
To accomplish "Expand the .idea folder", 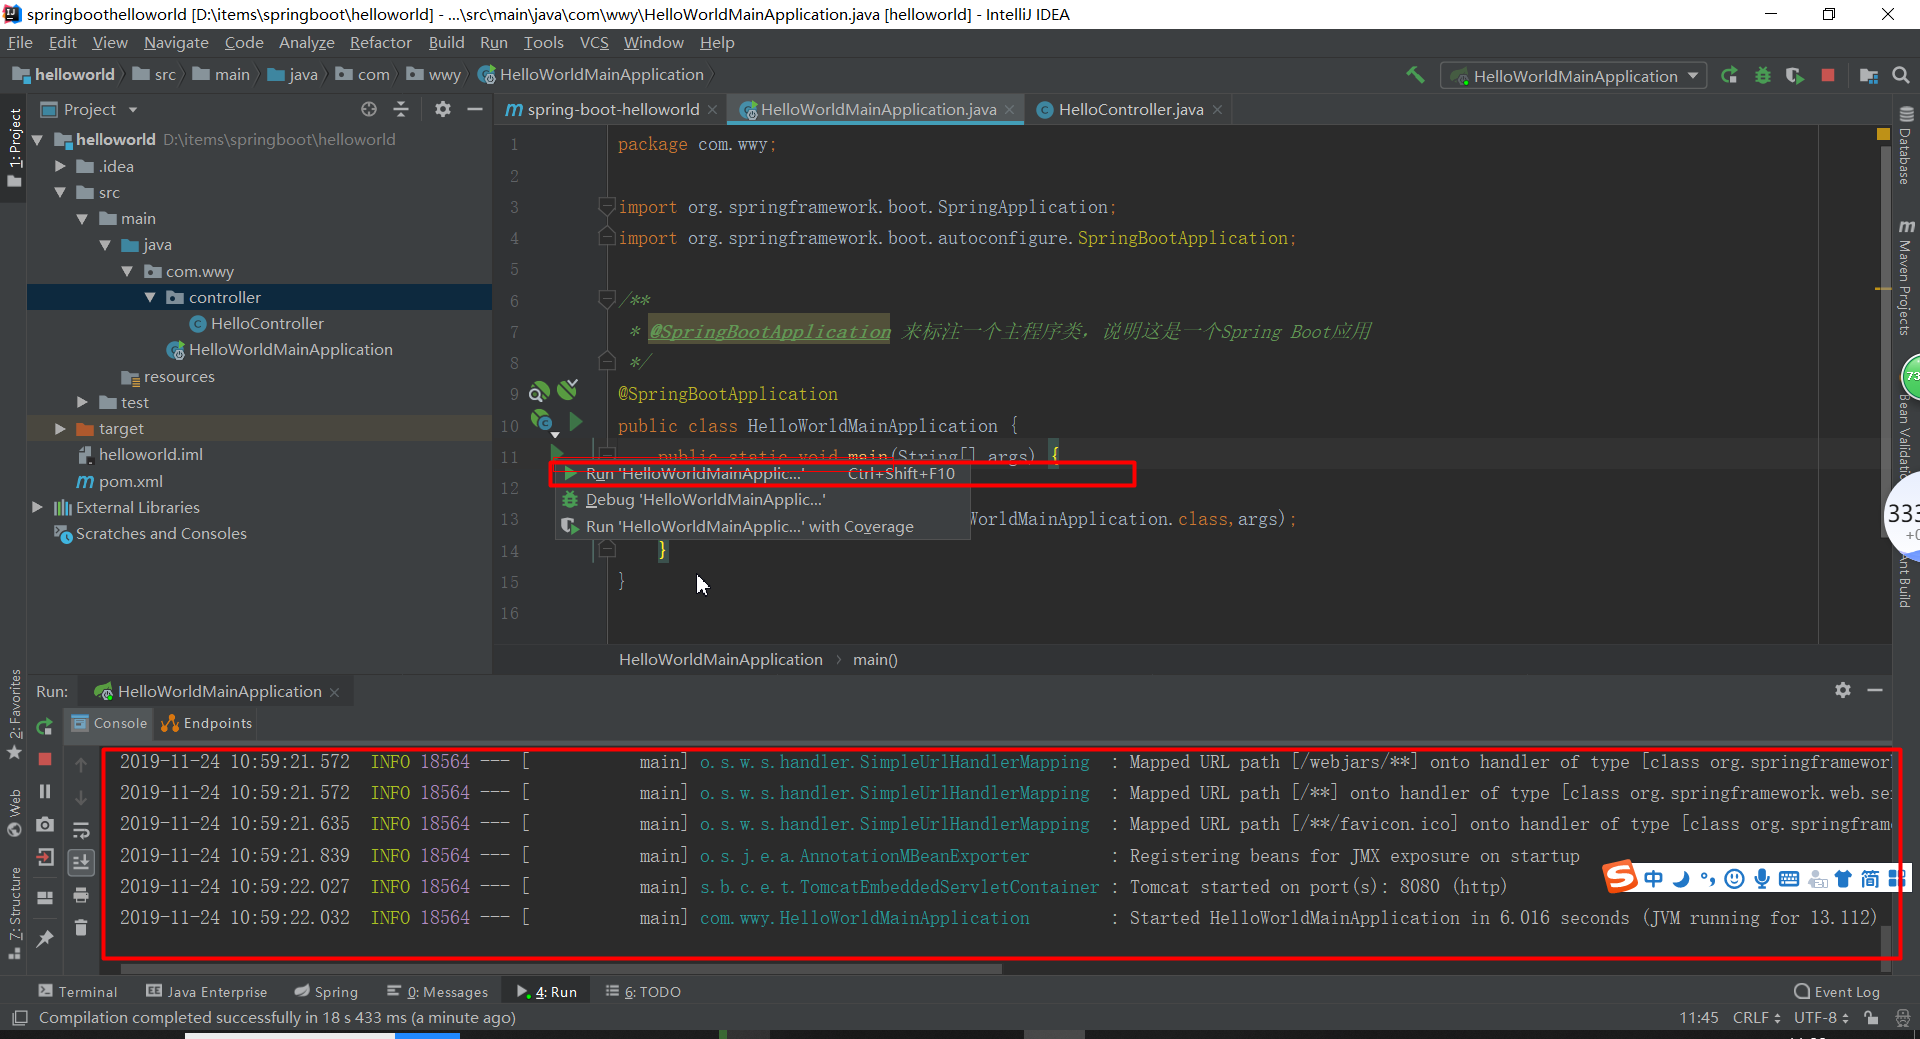I will (x=60, y=166).
